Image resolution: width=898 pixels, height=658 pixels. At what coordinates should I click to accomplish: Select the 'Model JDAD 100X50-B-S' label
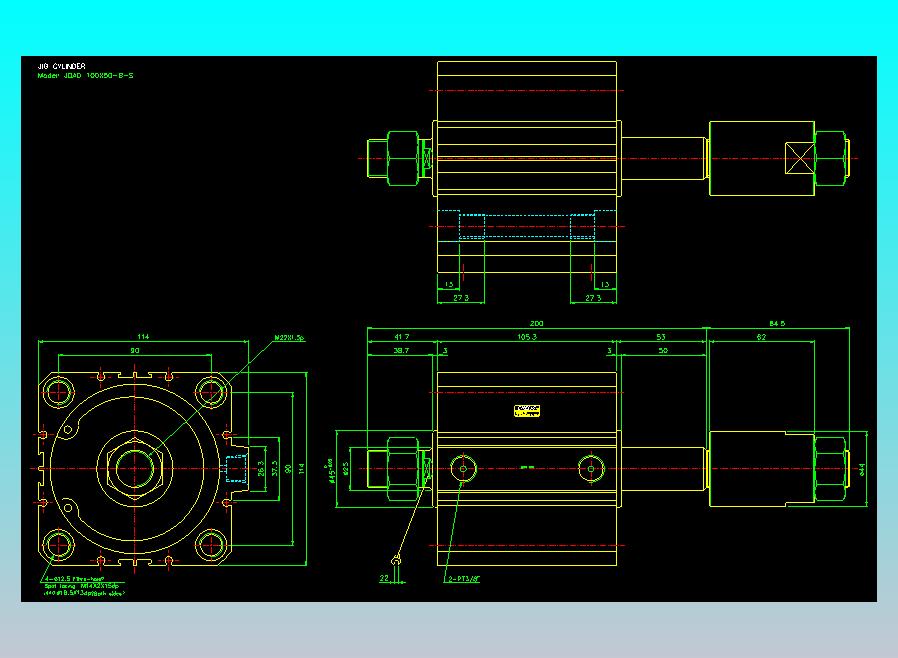pyautogui.click(x=85, y=76)
